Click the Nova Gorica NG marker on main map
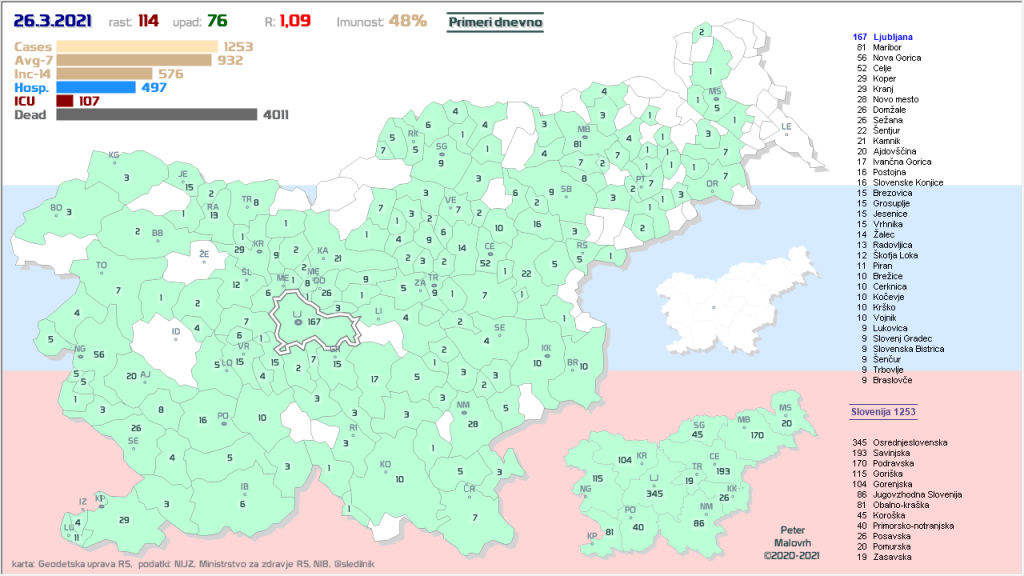The height and width of the screenshot is (576, 1024). 80,354
